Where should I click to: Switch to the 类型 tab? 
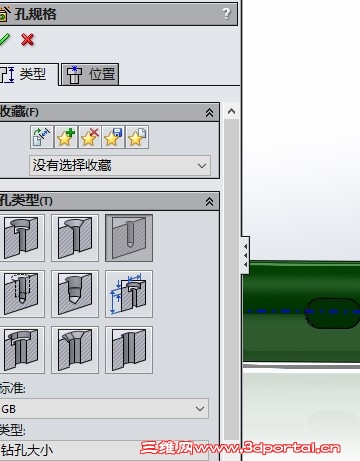point(28,74)
